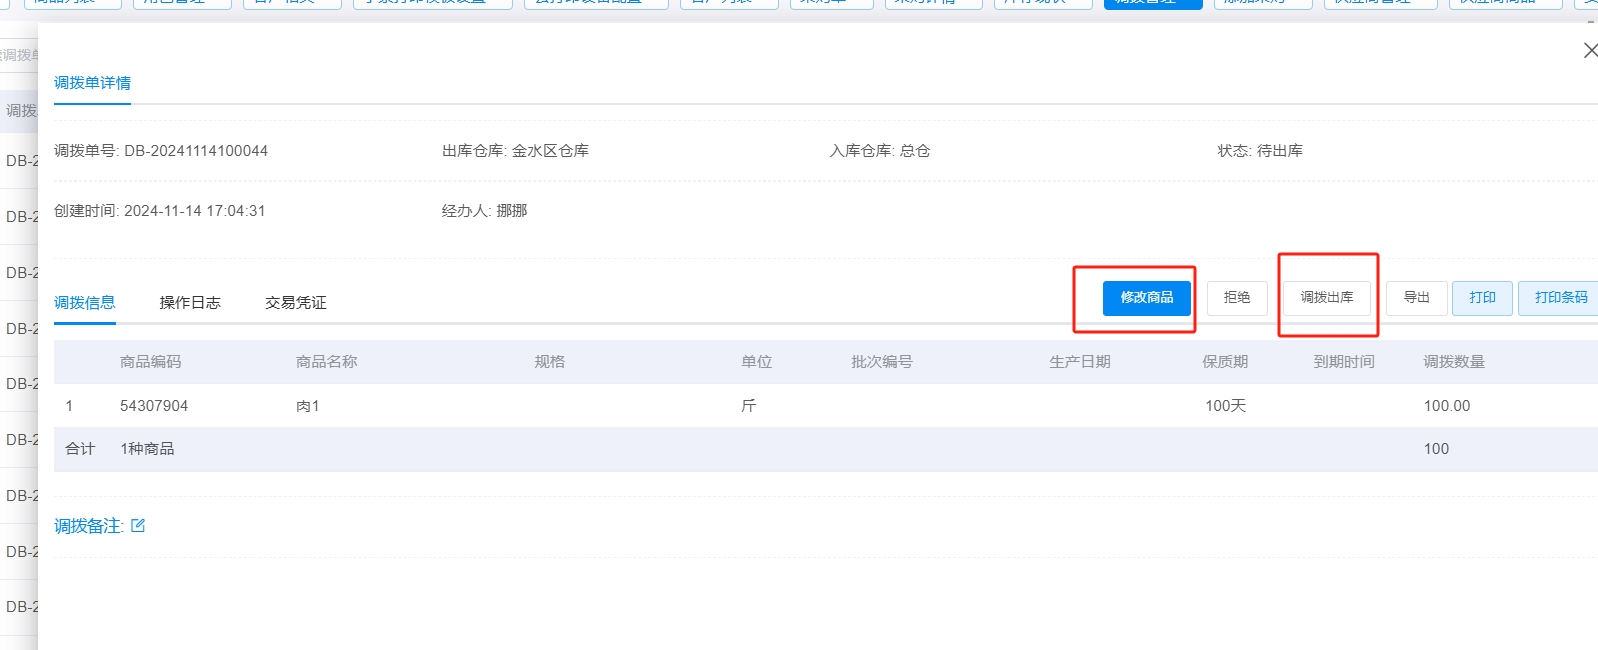Screen dimensions: 1598x650
Task: Click the 调拨备注 remark label
Action: [88, 526]
